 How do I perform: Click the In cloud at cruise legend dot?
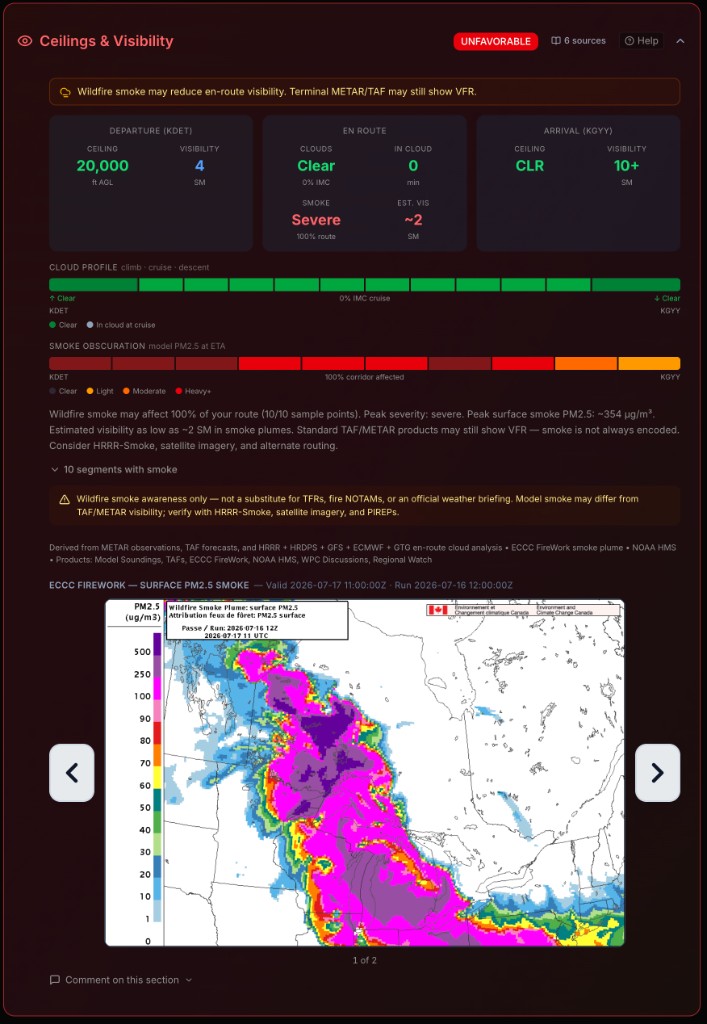point(90,325)
